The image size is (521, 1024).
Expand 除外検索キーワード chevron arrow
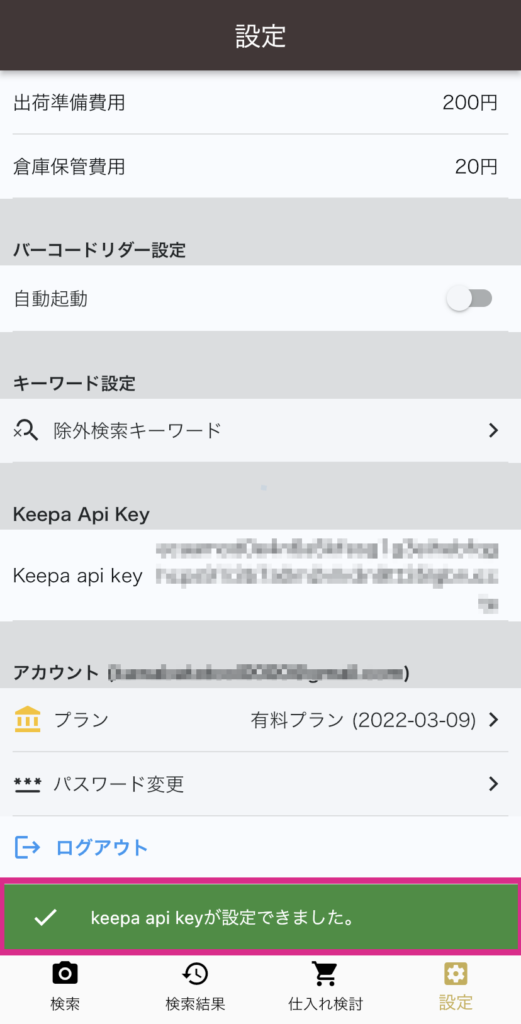(x=494, y=430)
